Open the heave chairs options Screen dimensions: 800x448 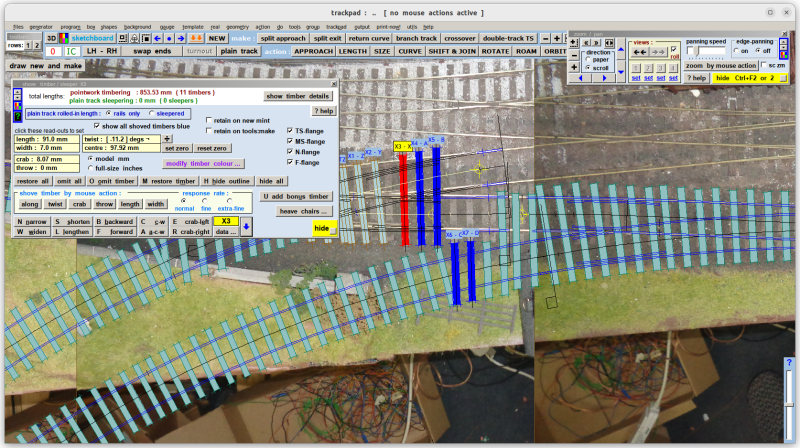(x=303, y=211)
